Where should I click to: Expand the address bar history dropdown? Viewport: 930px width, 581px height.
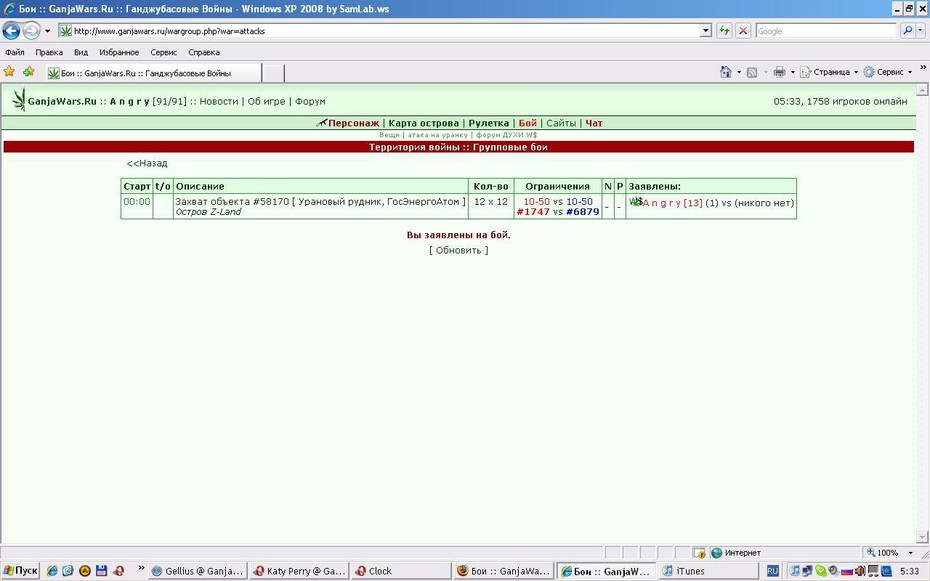pos(705,31)
